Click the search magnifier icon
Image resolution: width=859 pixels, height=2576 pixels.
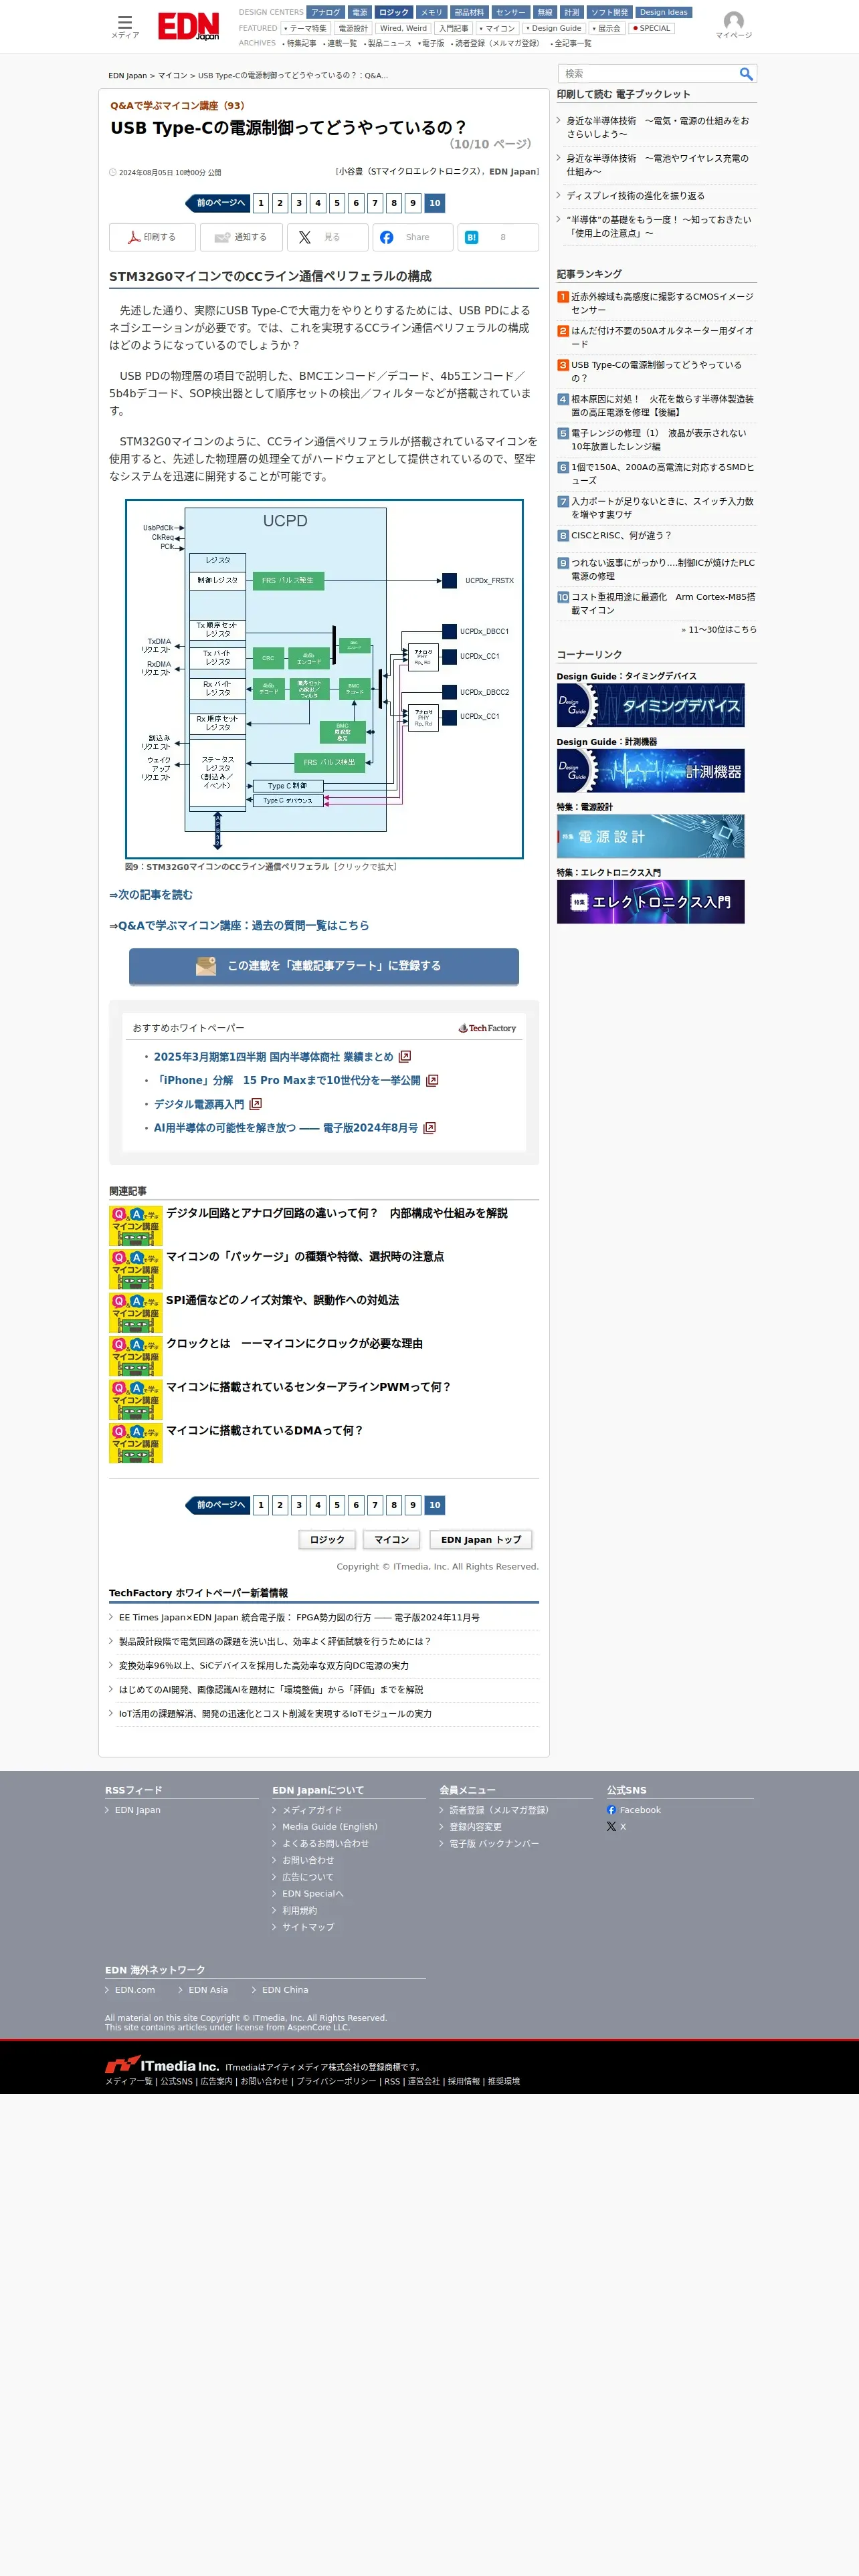(745, 74)
